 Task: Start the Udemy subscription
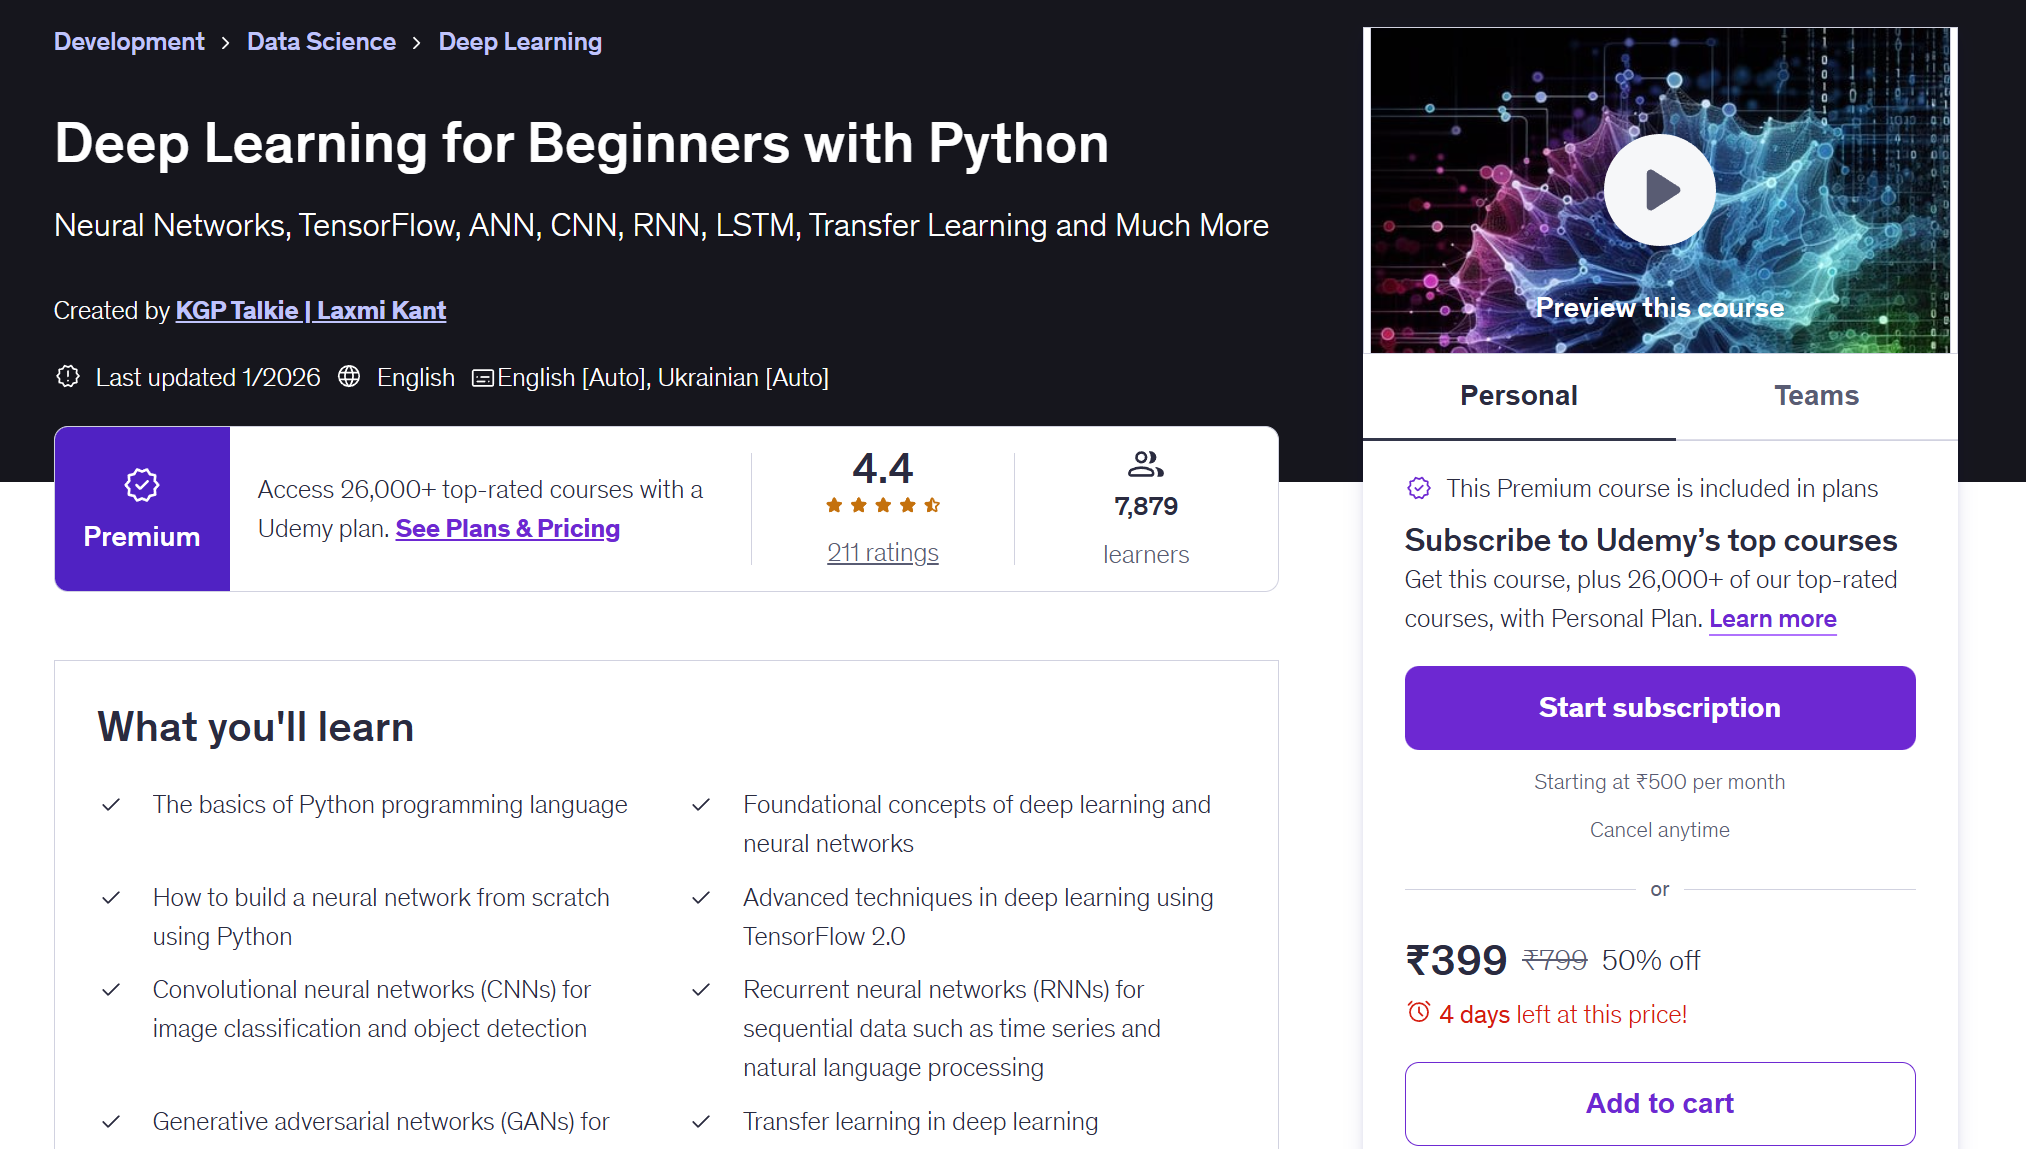(x=1659, y=707)
